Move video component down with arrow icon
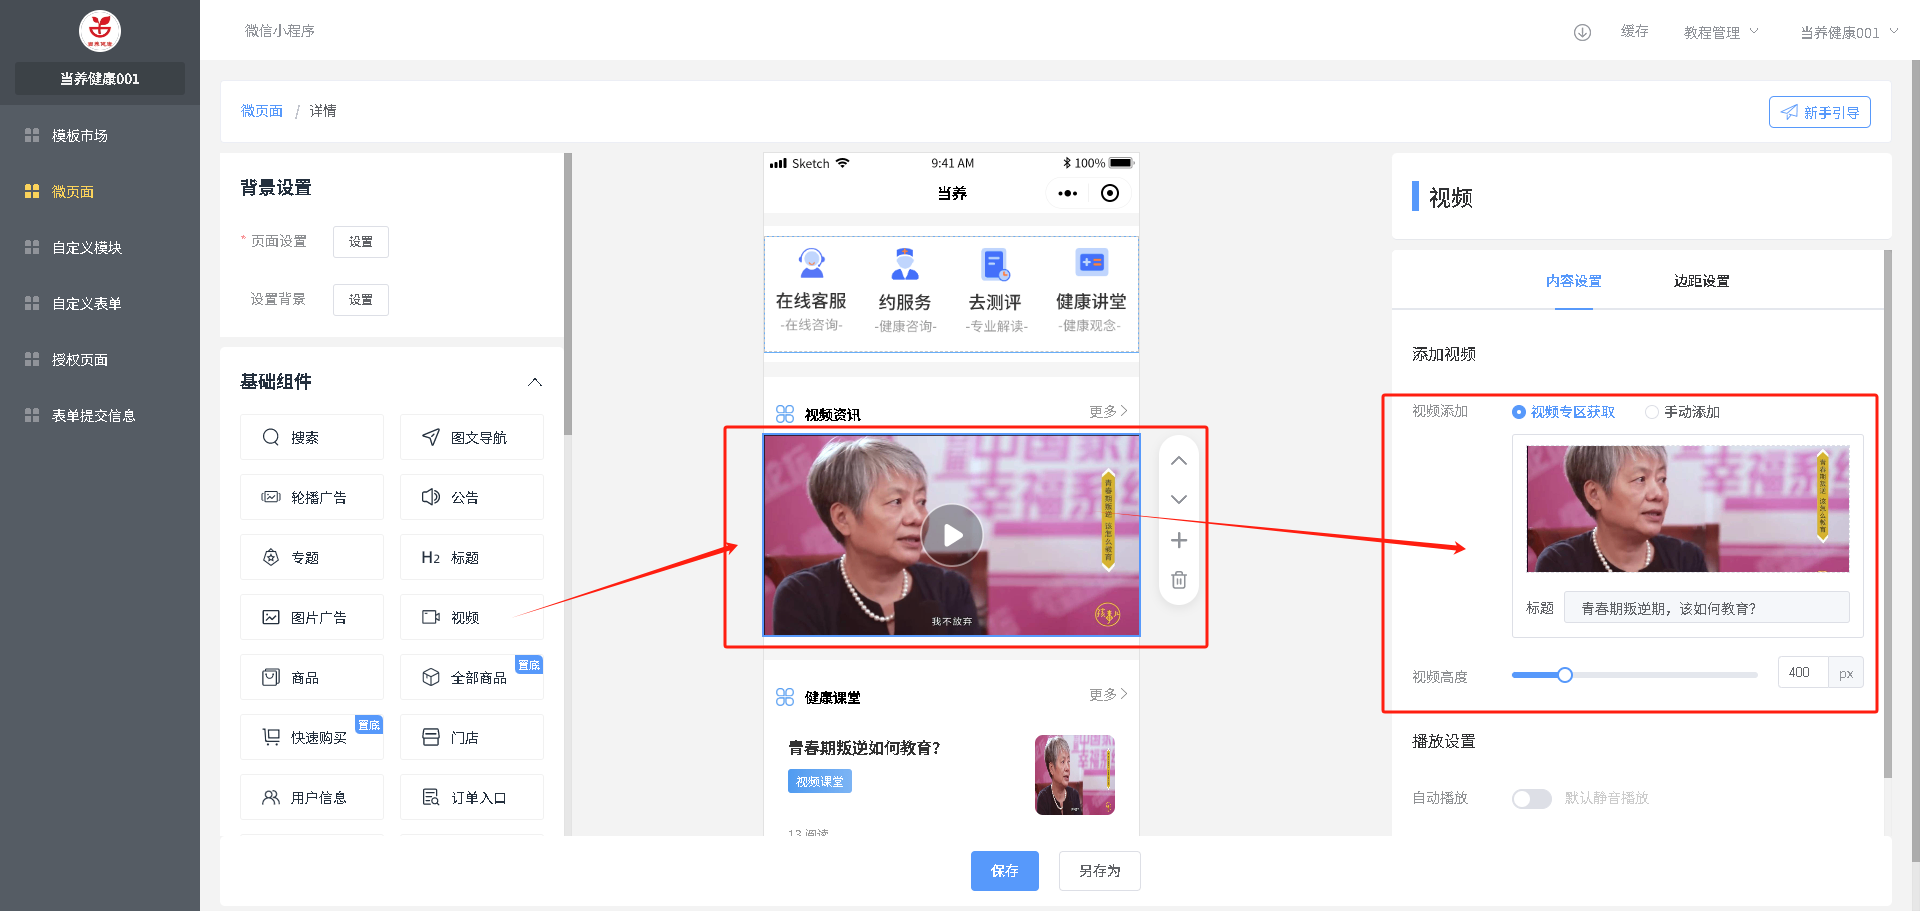The image size is (1920, 911). pos(1179,499)
